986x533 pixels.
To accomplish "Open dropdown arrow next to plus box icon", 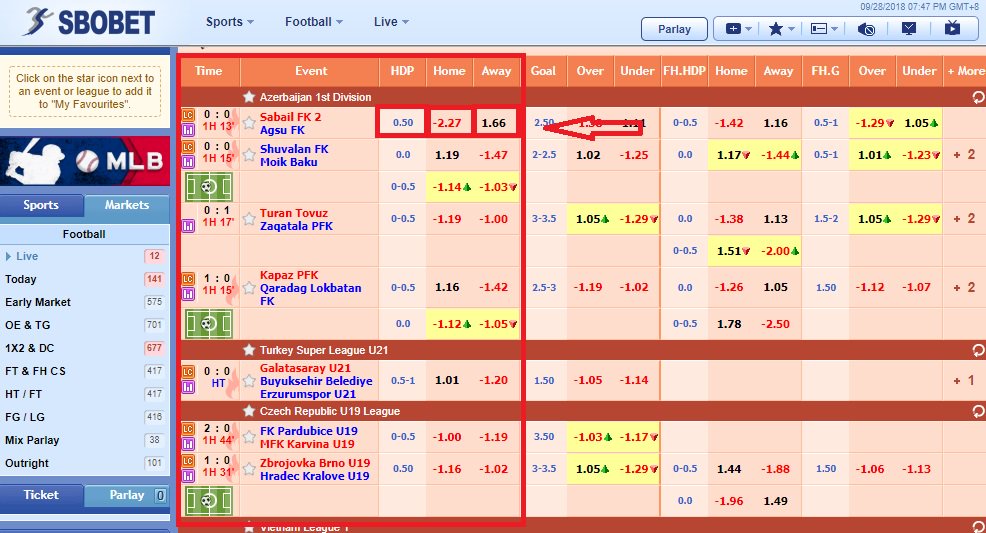I will click(x=748, y=29).
